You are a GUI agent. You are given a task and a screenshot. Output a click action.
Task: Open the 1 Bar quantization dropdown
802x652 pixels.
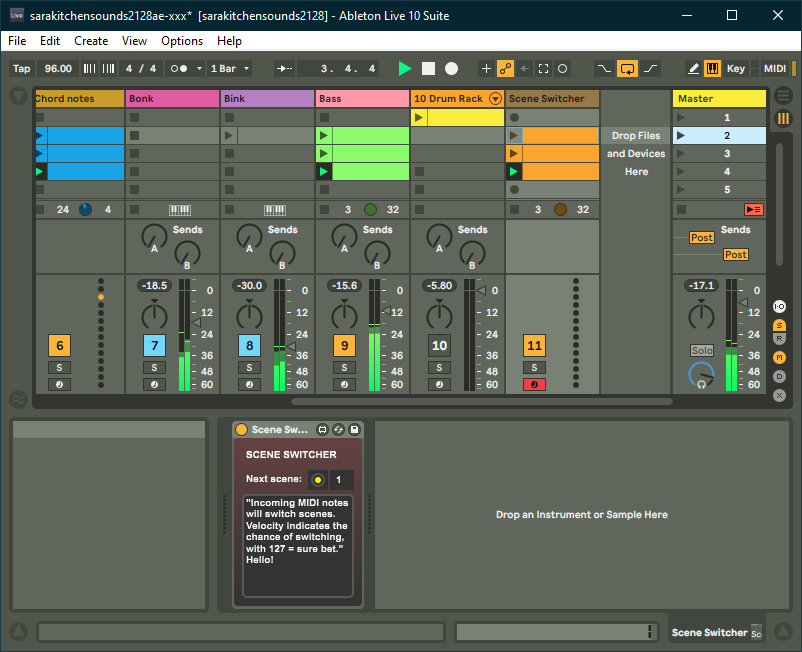(x=230, y=69)
